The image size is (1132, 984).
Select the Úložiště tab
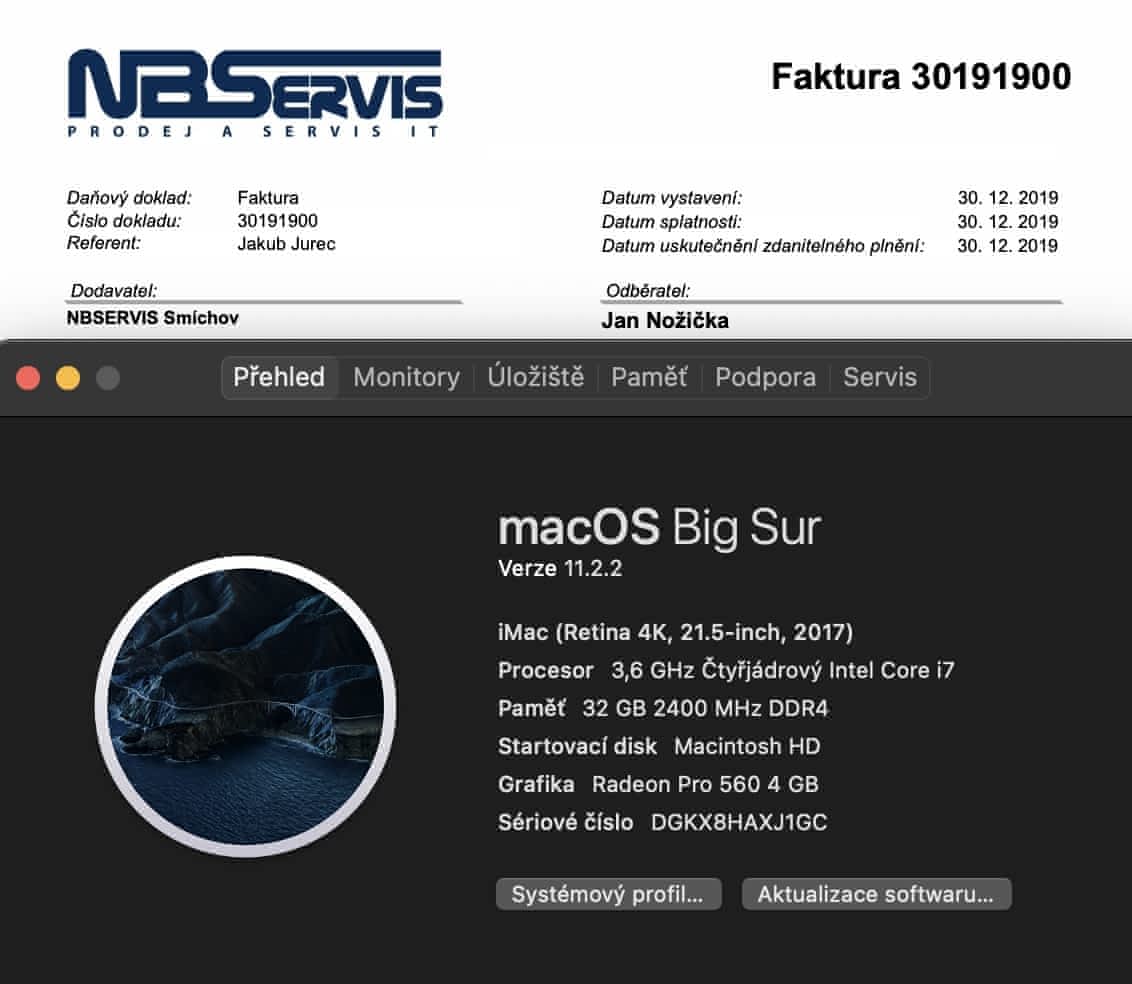point(536,377)
